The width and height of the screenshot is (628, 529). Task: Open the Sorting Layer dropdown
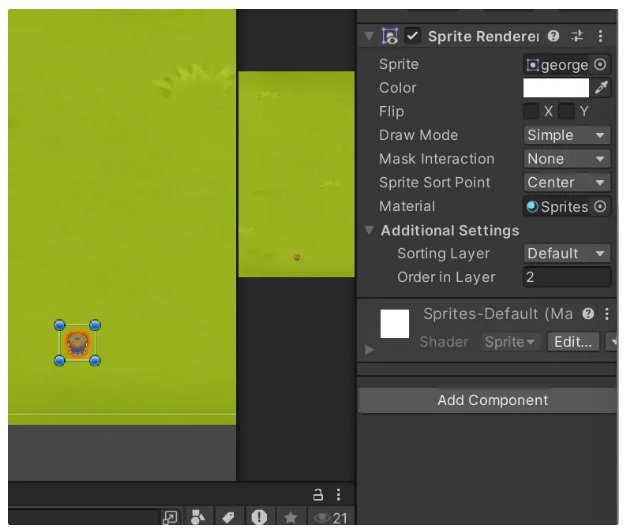tap(567, 253)
